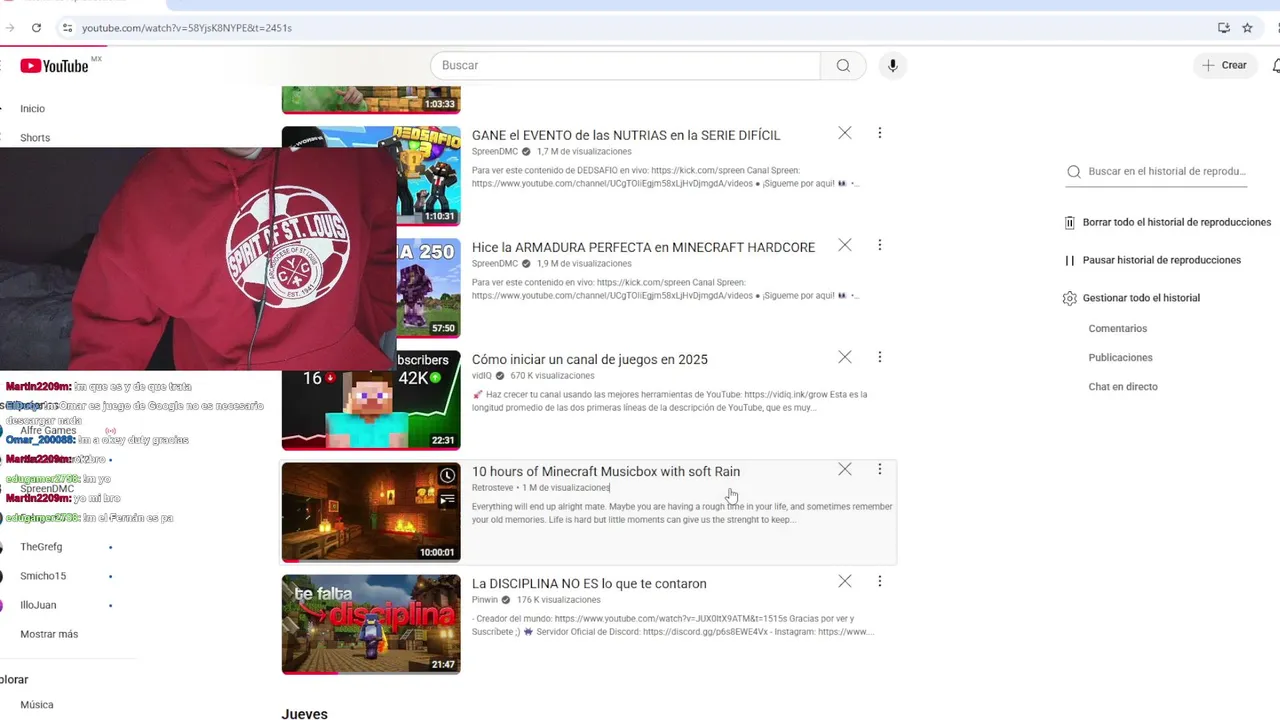
Task: Click the Crear button
Action: 1225,65
